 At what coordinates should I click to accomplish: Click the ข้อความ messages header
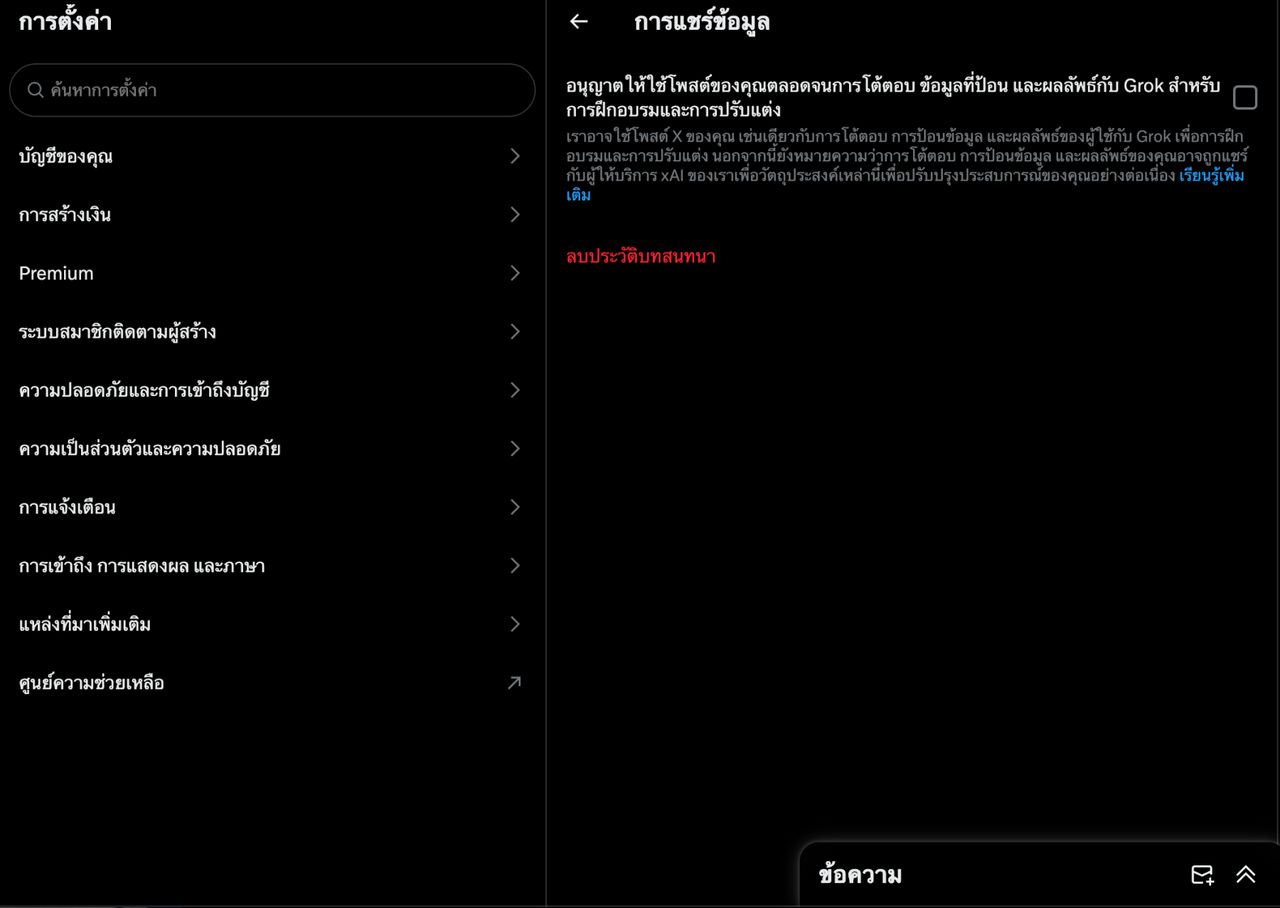(860, 875)
